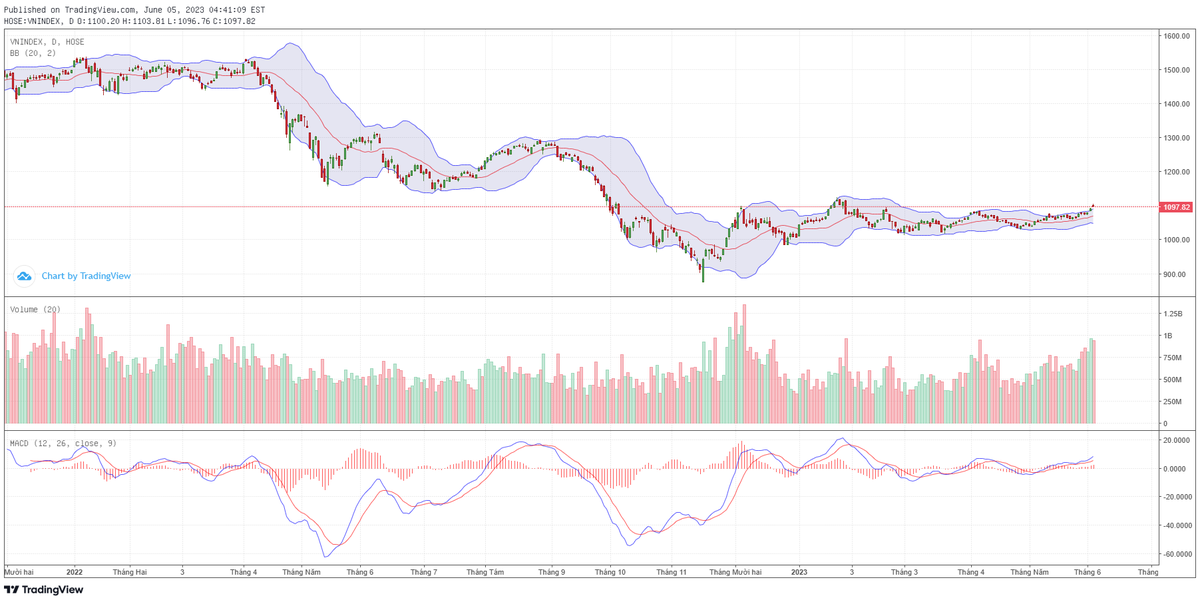Click the "Tháng 10" time axis label
1200x602 pixels.
click(610, 572)
